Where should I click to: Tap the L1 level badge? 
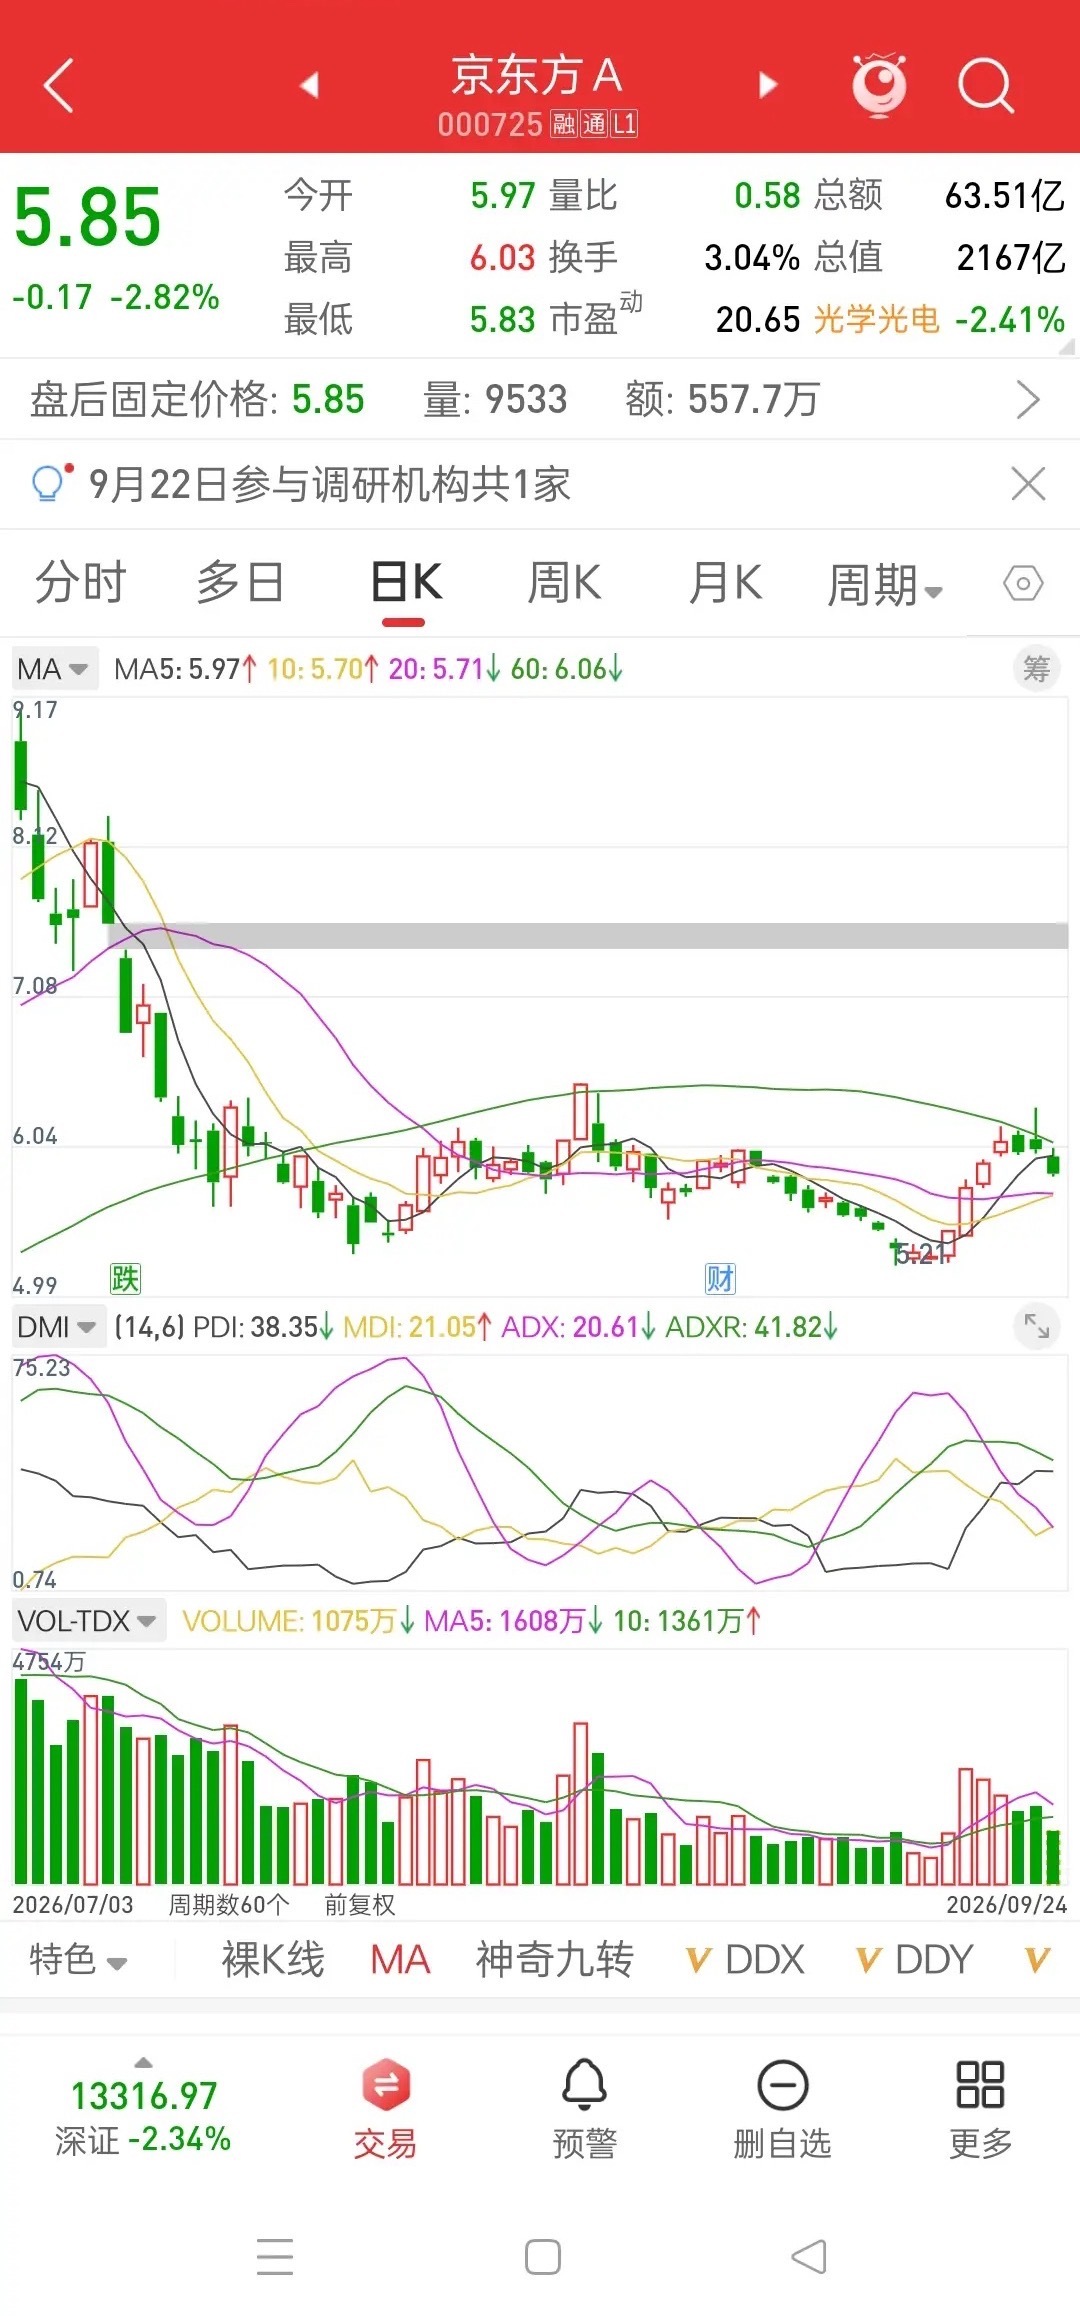(x=624, y=124)
